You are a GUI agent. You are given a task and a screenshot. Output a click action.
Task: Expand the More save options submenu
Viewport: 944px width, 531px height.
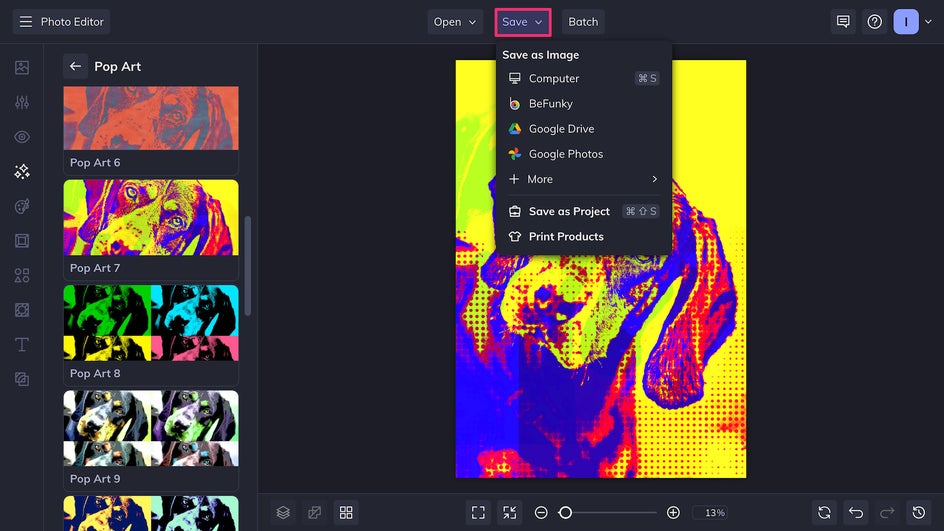point(583,179)
